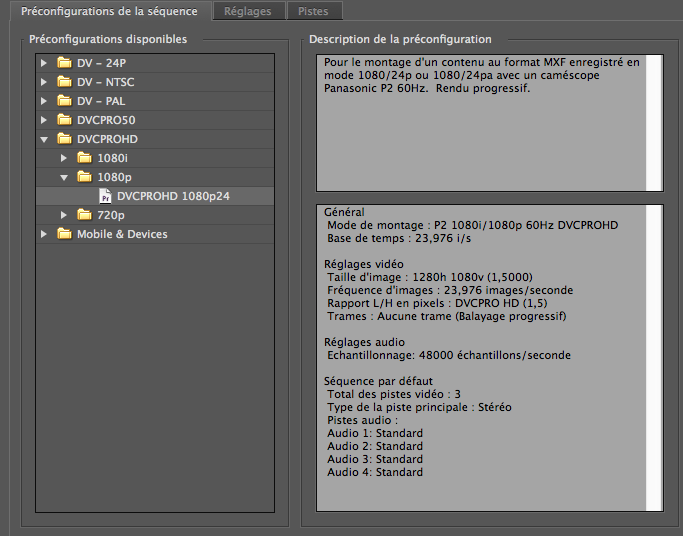This screenshot has height=536, width=683.
Task: Expand the DV – NTSC disclosure triangle
Action: click(44, 82)
